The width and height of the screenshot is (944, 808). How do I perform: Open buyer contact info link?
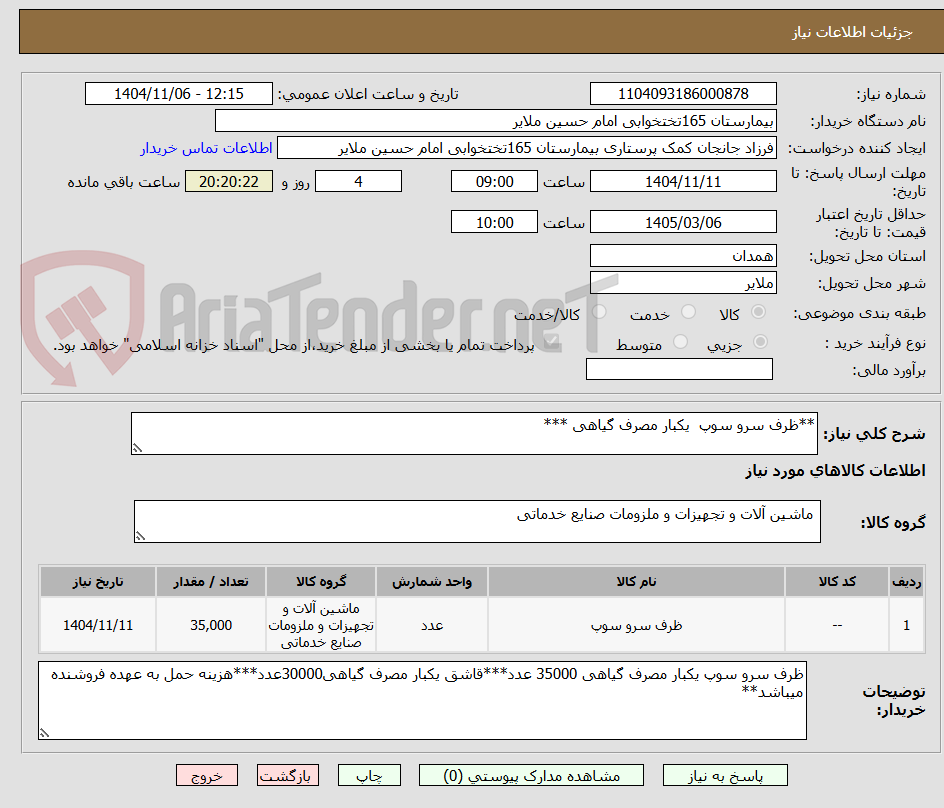click(x=206, y=148)
